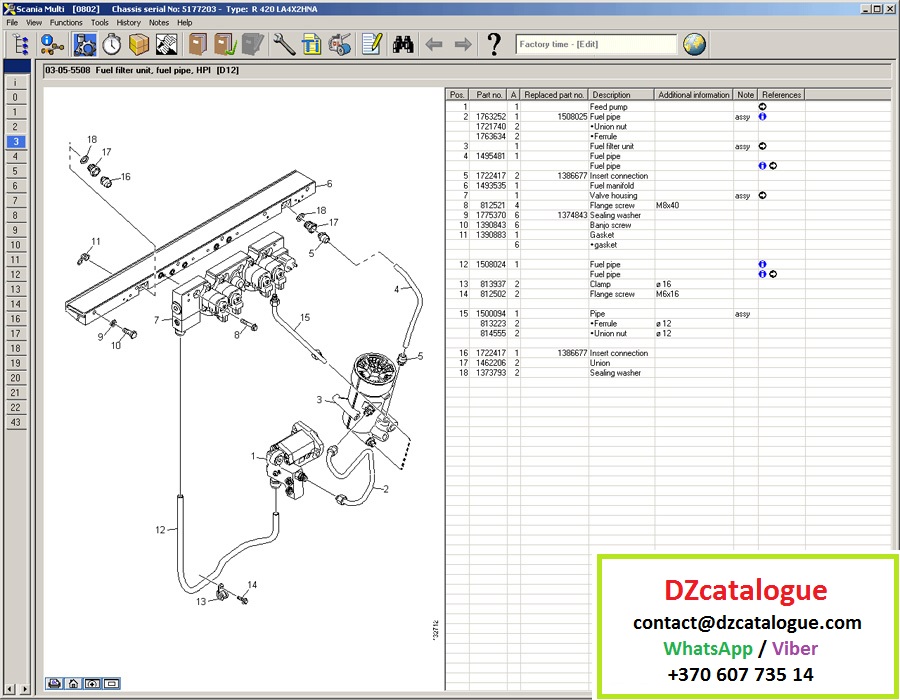Click the blue info icon in Fuel pipe 1763252 row
900x700 pixels.
[762, 116]
